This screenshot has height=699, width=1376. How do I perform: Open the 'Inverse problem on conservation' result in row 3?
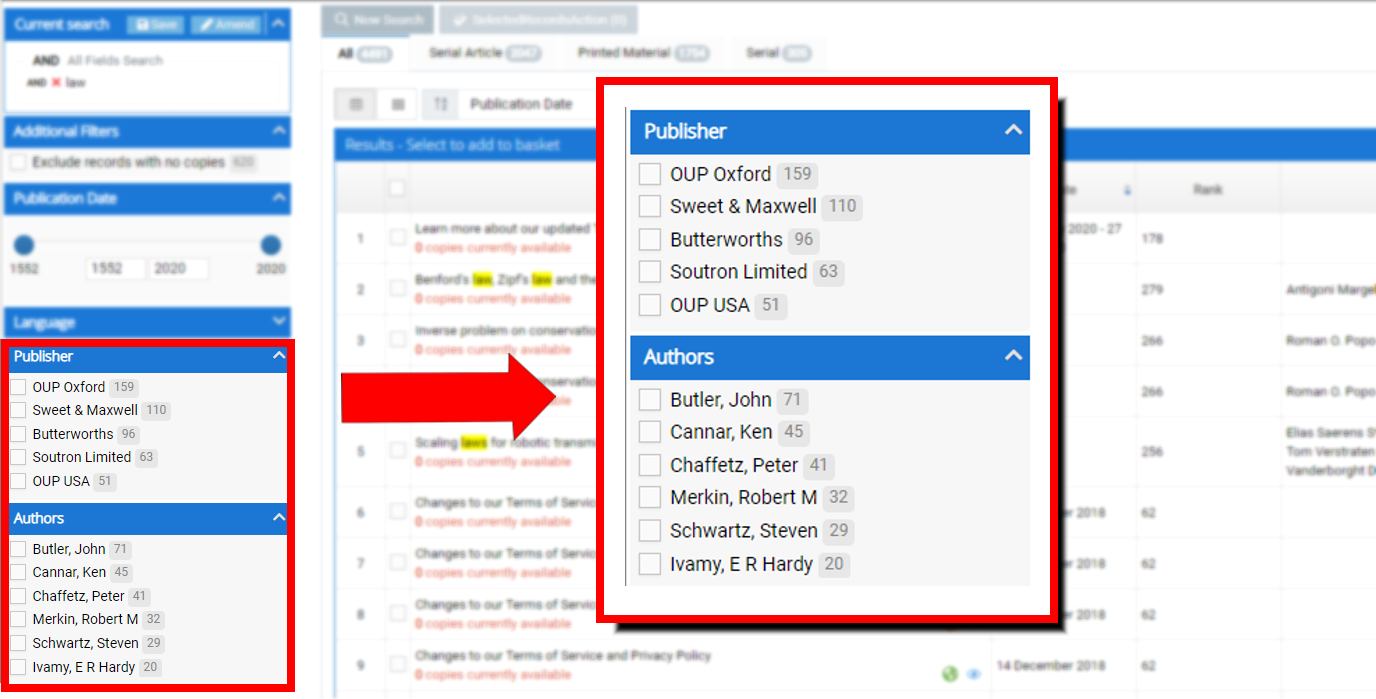tap(505, 332)
